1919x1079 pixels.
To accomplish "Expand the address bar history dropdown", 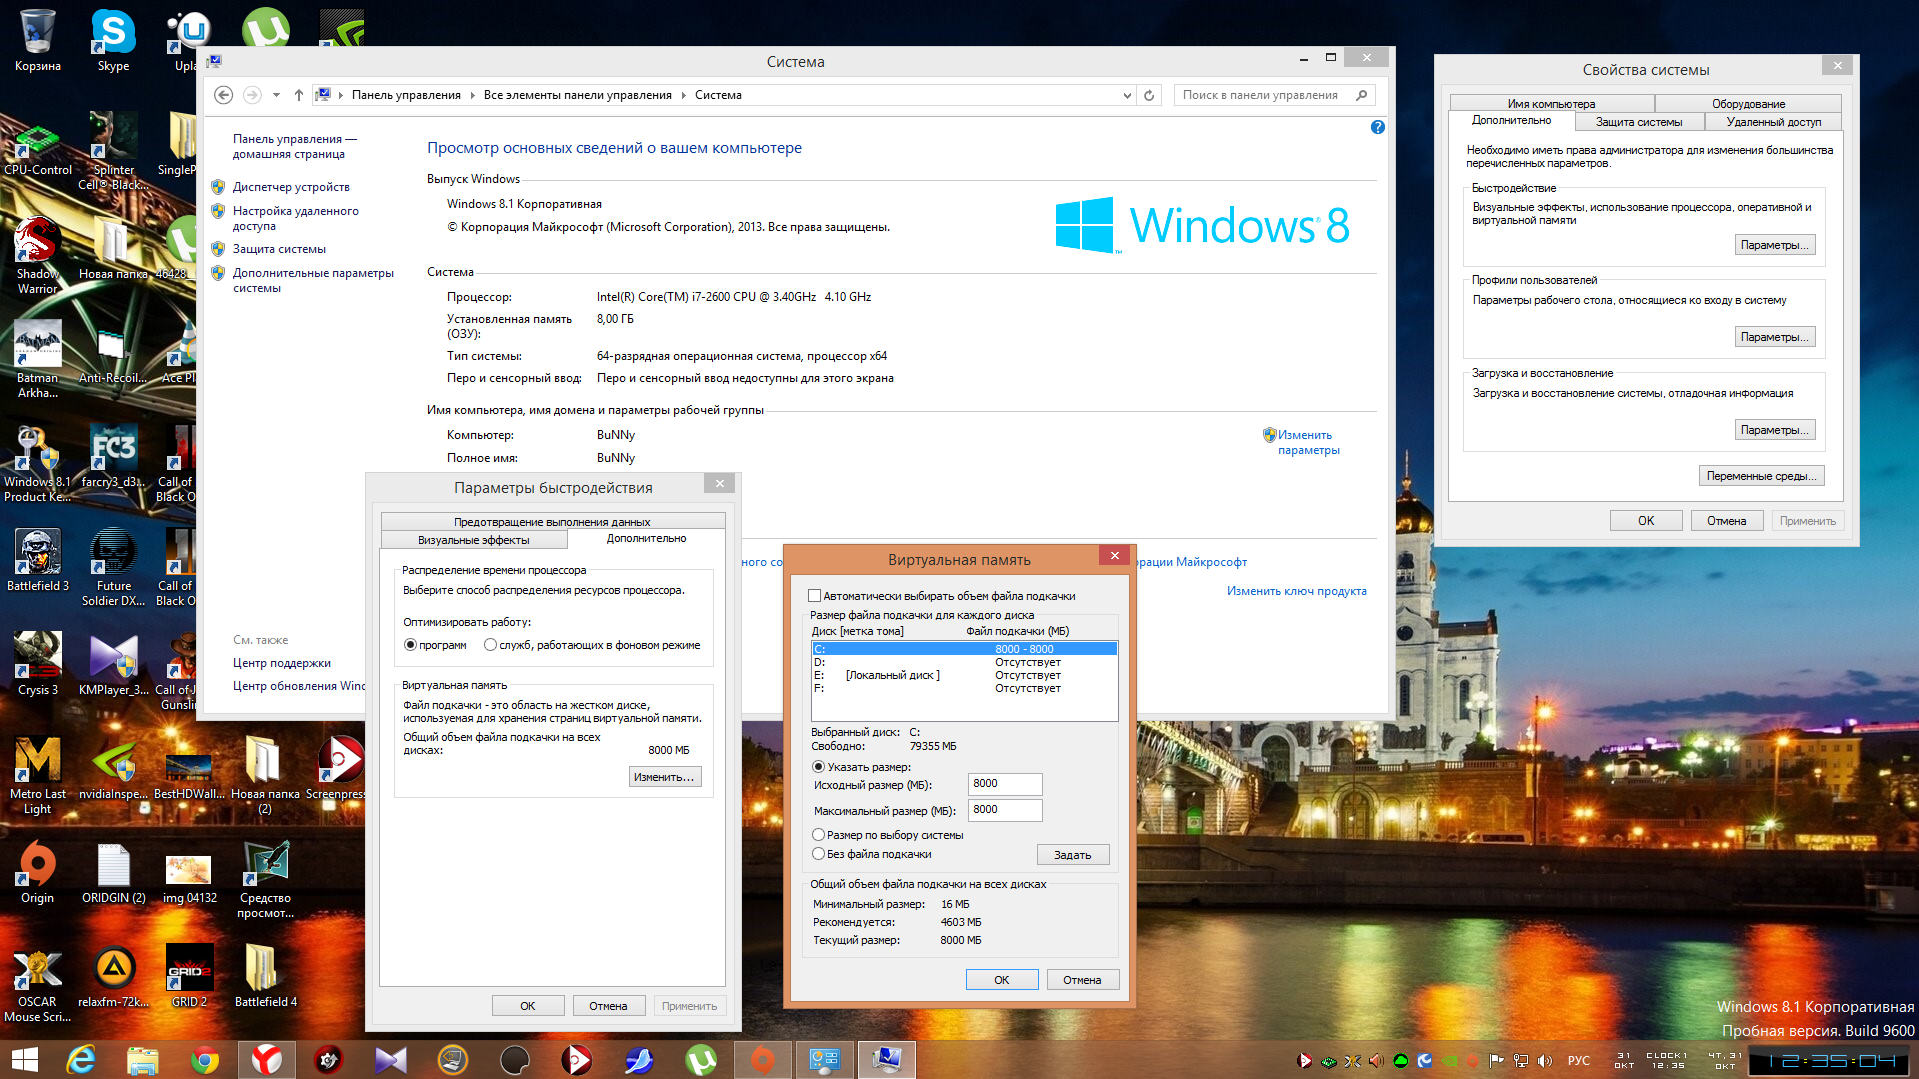I will 1127,95.
